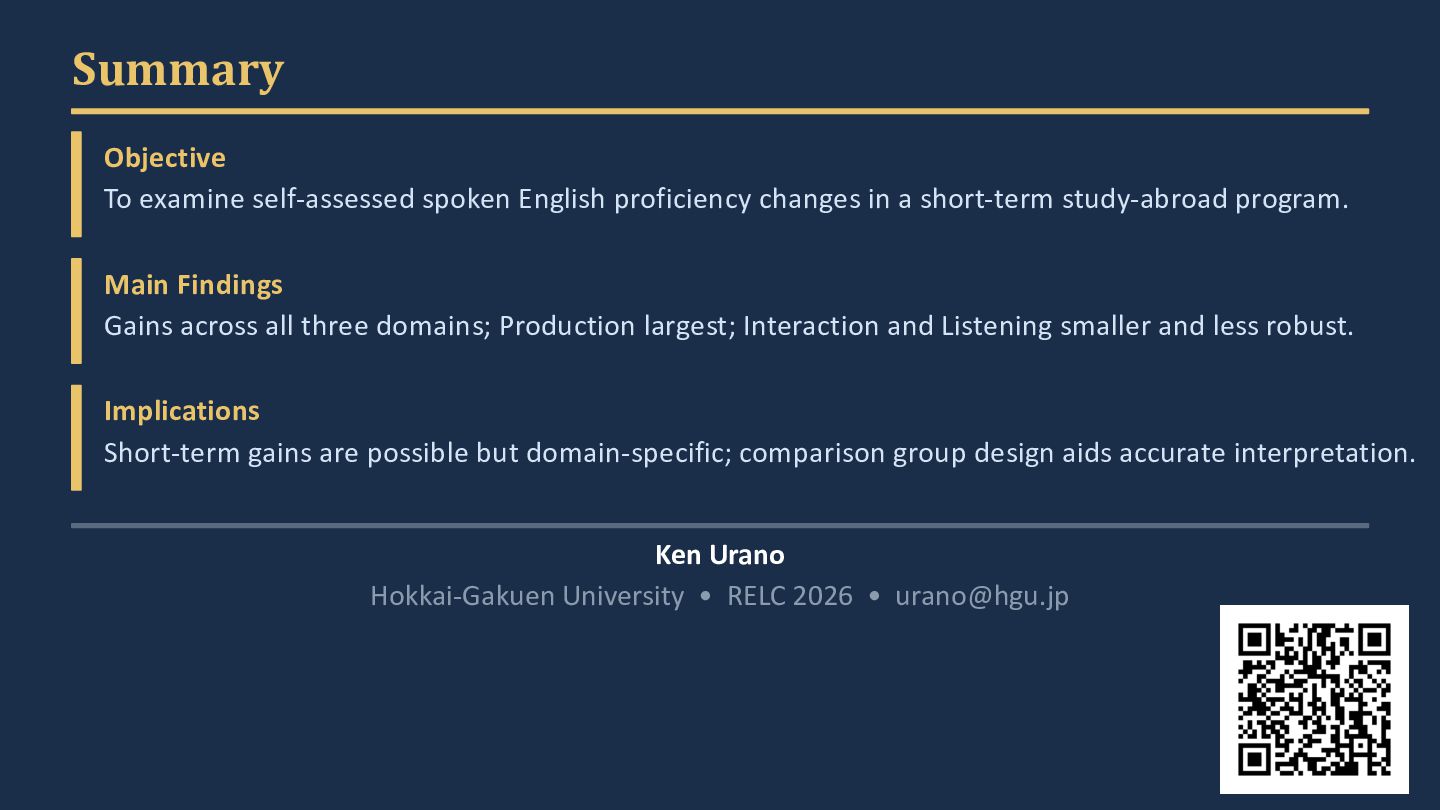The height and width of the screenshot is (810, 1440).
Task: Click the gold line under Summary title
Action: 719,111
